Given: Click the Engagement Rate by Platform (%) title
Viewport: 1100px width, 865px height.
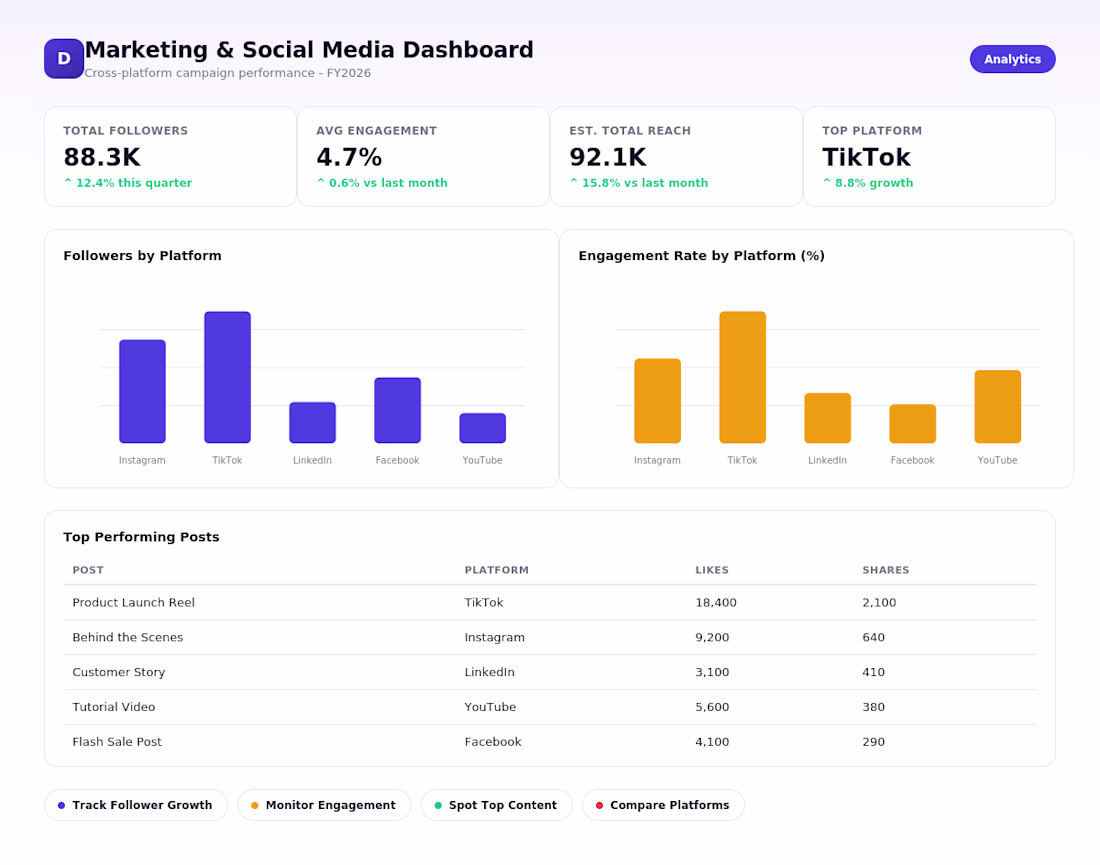Looking at the screenshot, I should 702,256.
